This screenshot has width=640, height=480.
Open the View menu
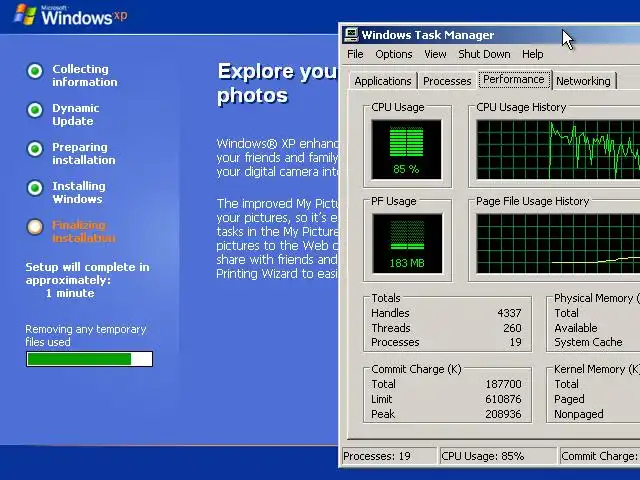pos(435,54)
